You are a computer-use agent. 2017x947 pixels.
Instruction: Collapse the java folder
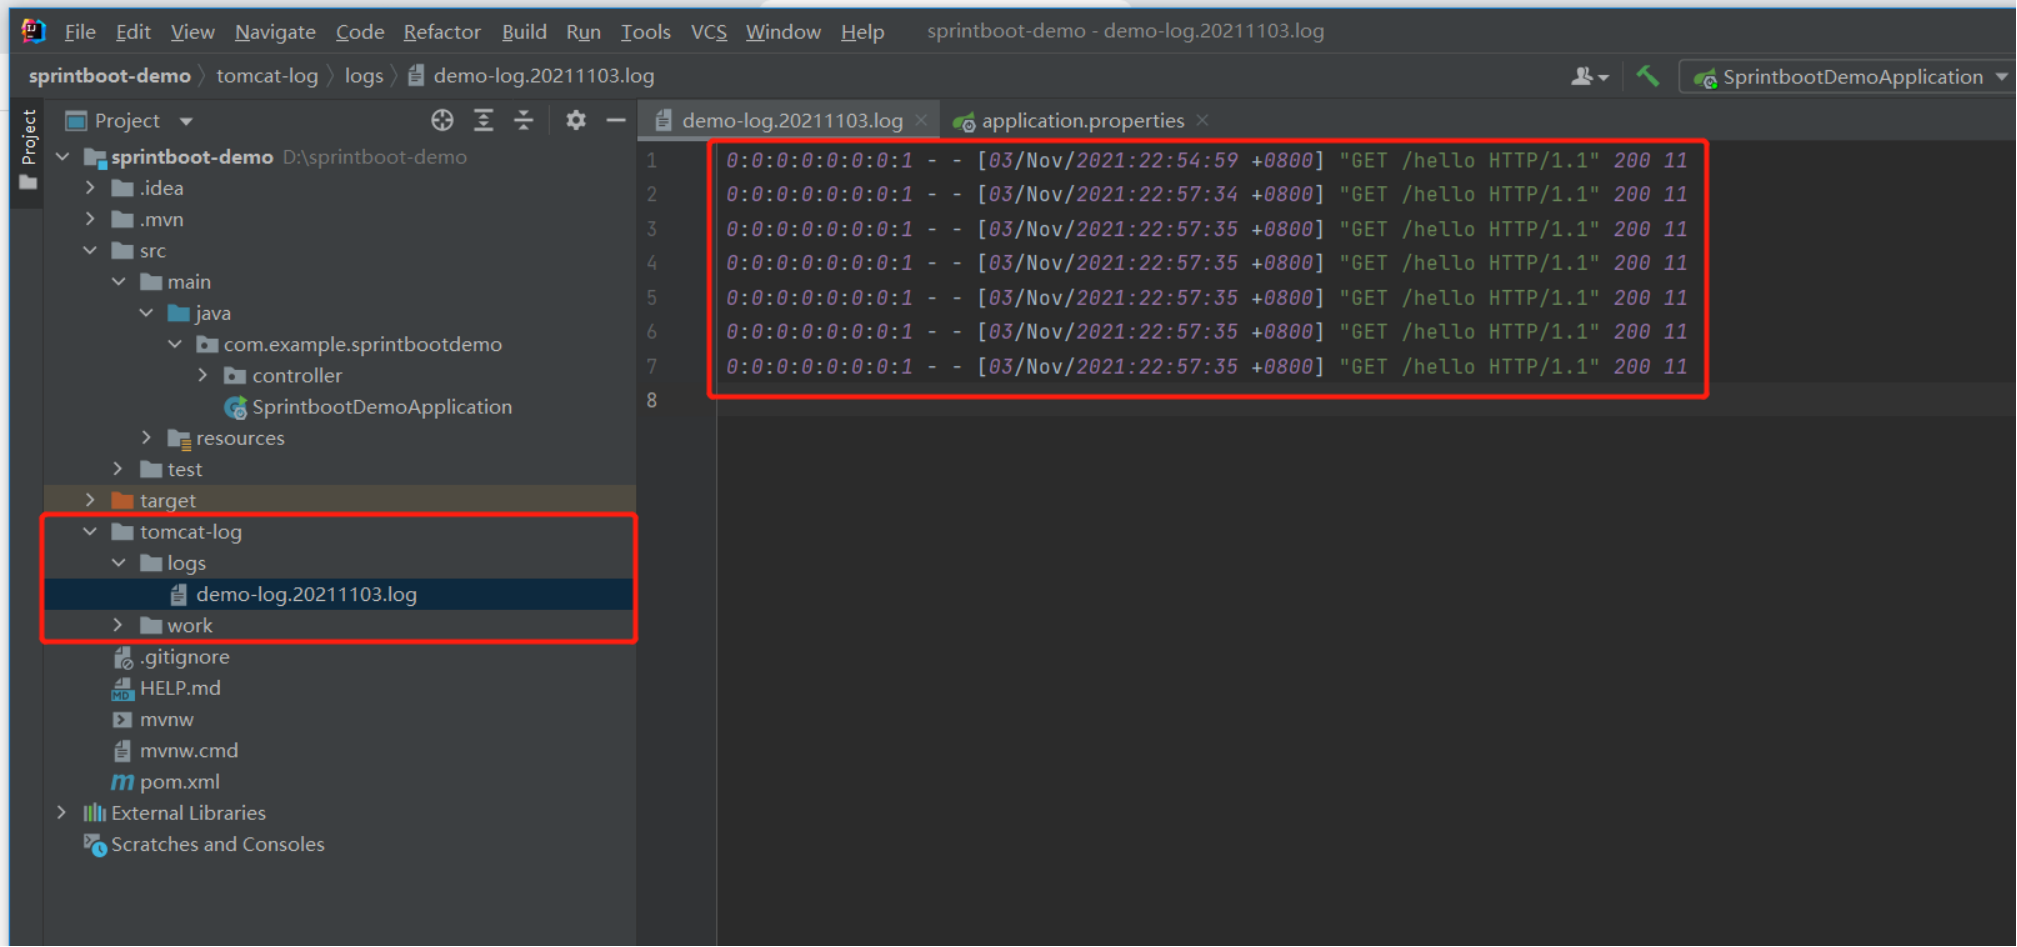[x=147, y=313]
